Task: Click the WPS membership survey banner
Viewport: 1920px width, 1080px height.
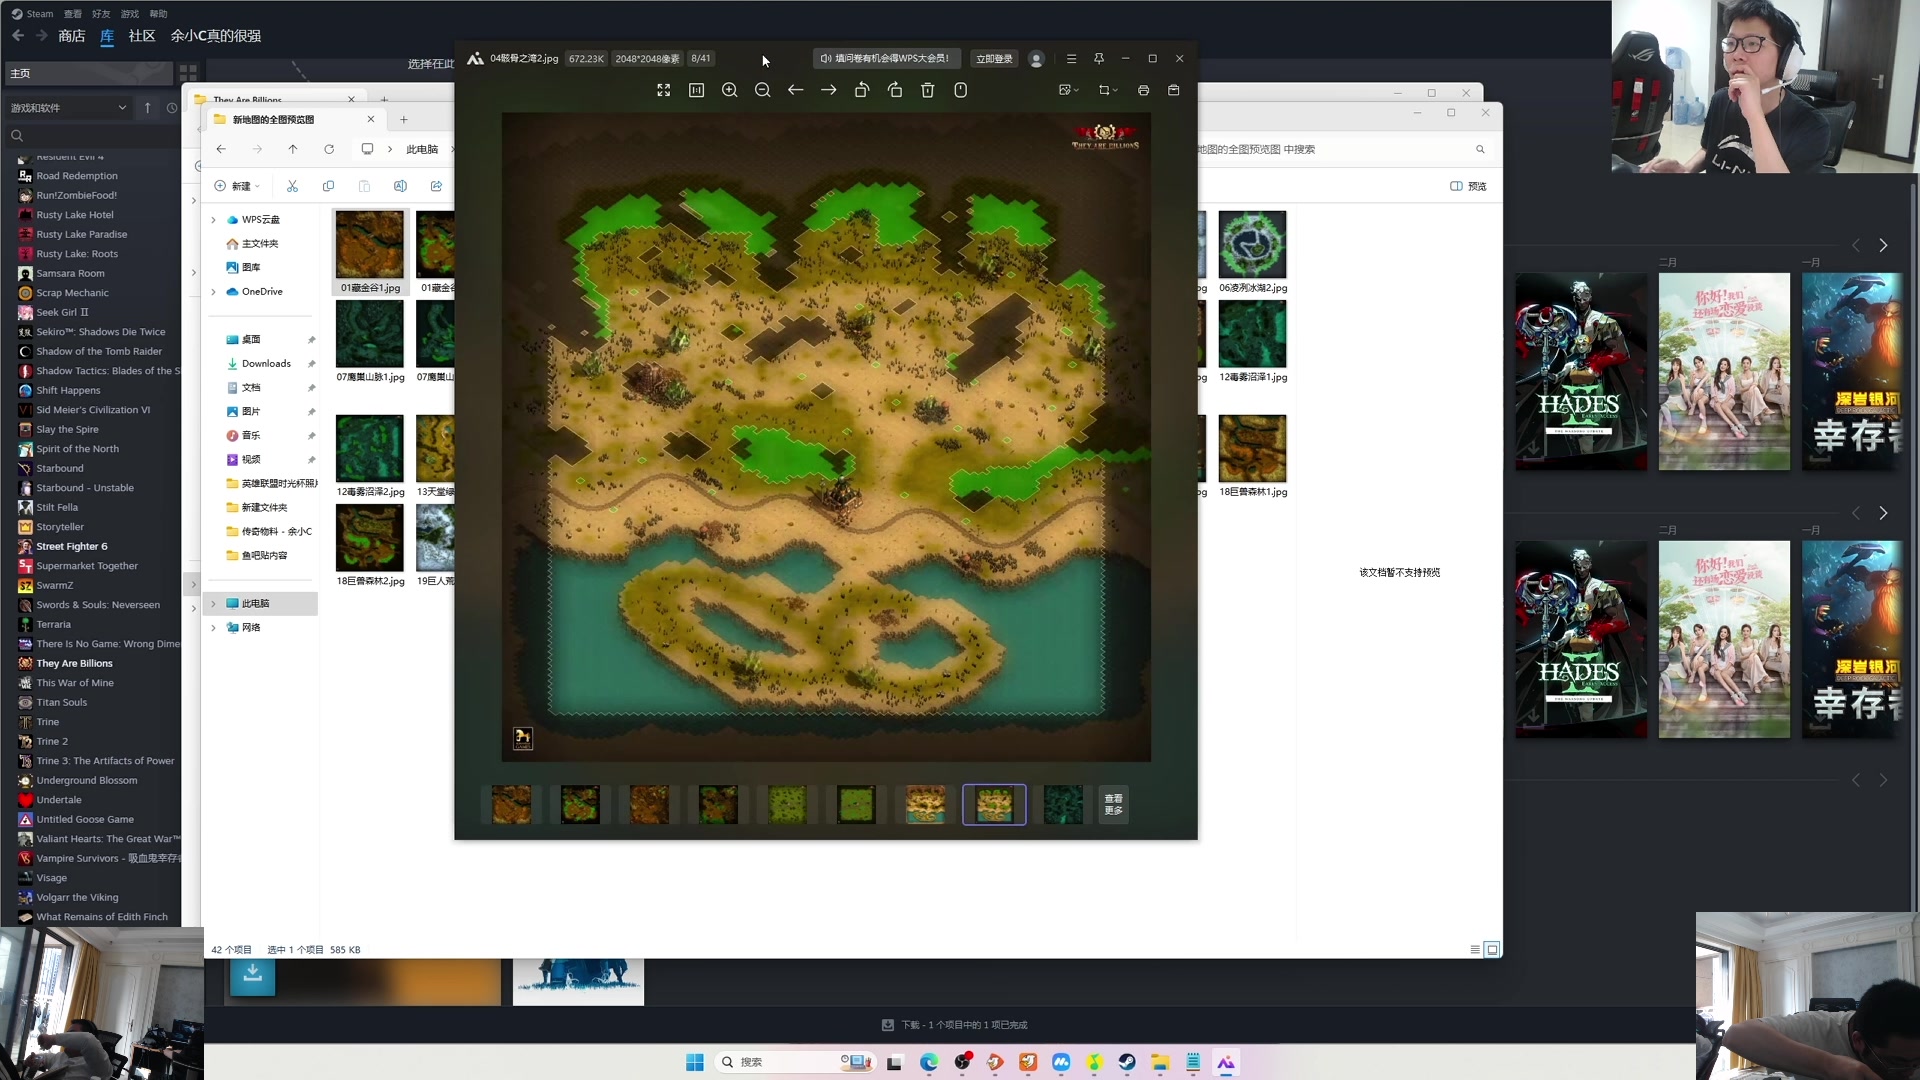Action: click(x=886, y=58)
